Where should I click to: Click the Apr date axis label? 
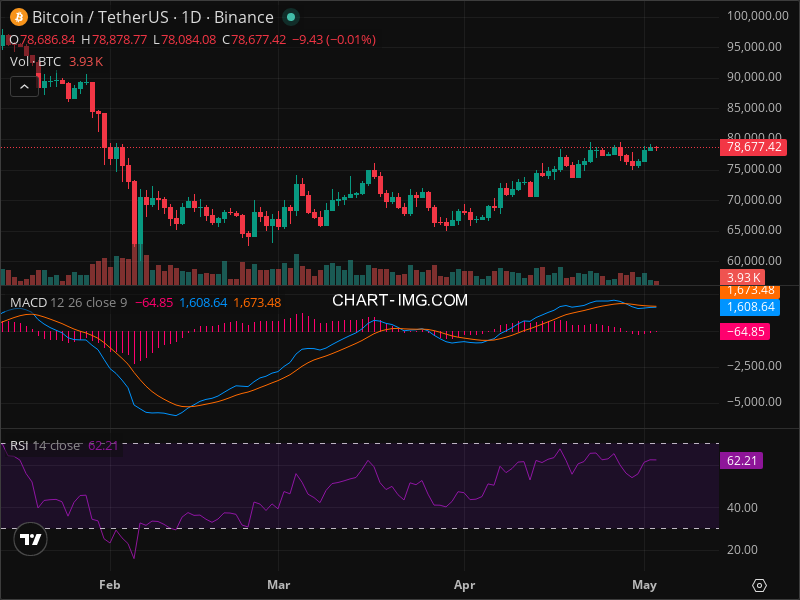pos(464,585)
